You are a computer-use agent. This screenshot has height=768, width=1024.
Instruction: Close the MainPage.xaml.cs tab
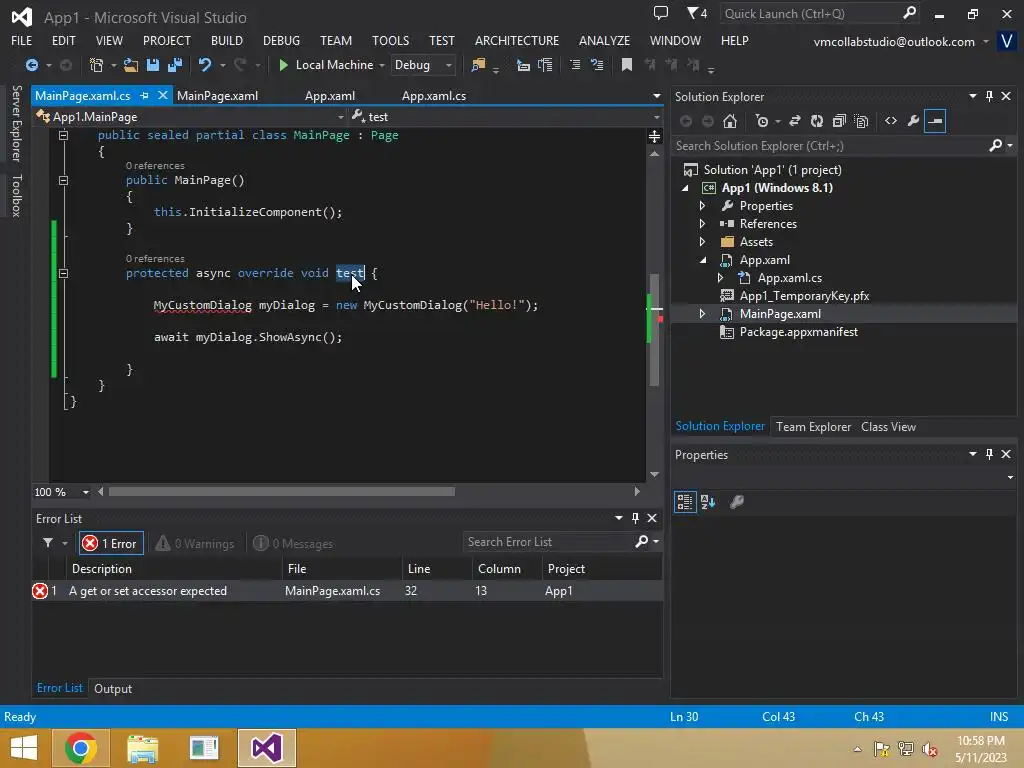click(x=163, y=95)
